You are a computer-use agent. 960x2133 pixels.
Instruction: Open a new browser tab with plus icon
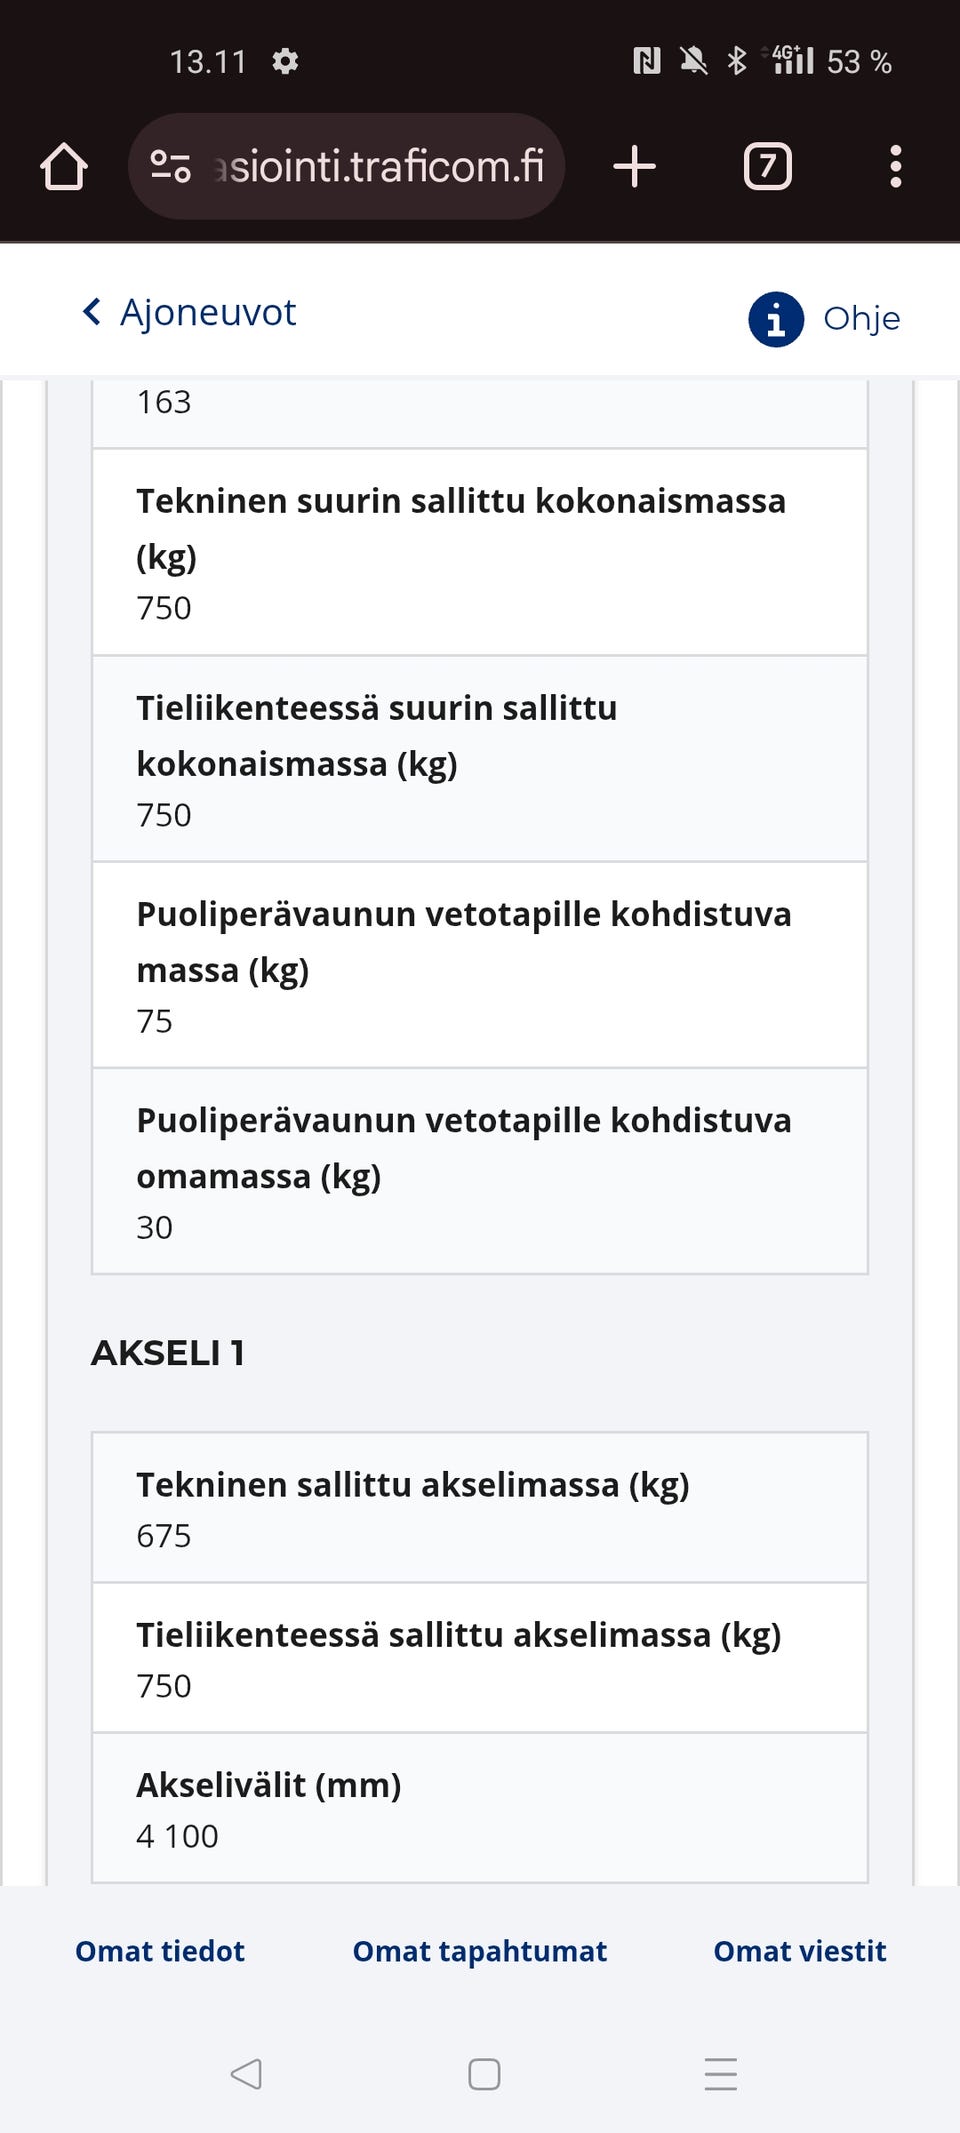[634, 166]
